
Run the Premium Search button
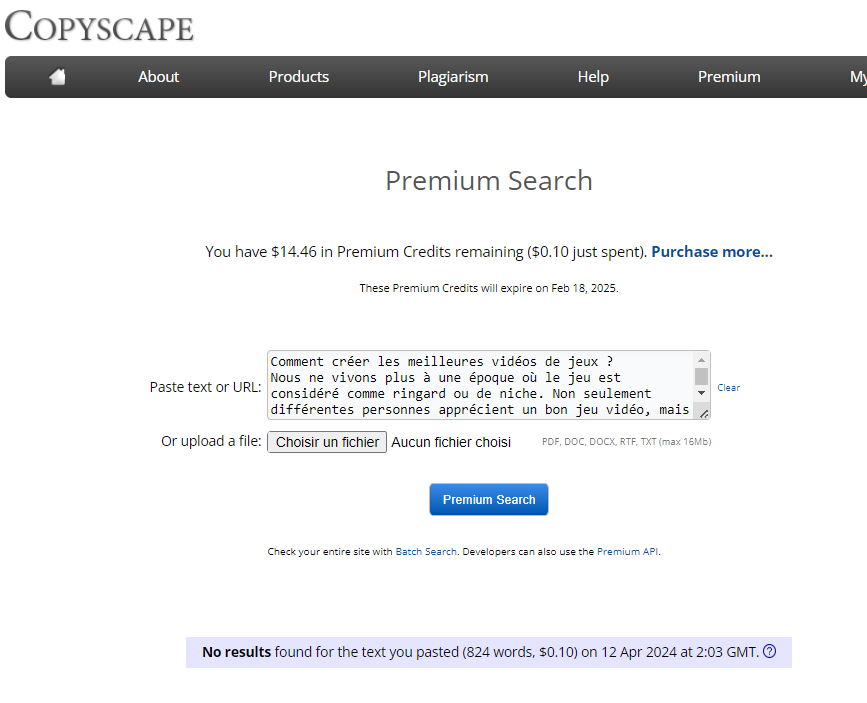click(x=489, y=499)
